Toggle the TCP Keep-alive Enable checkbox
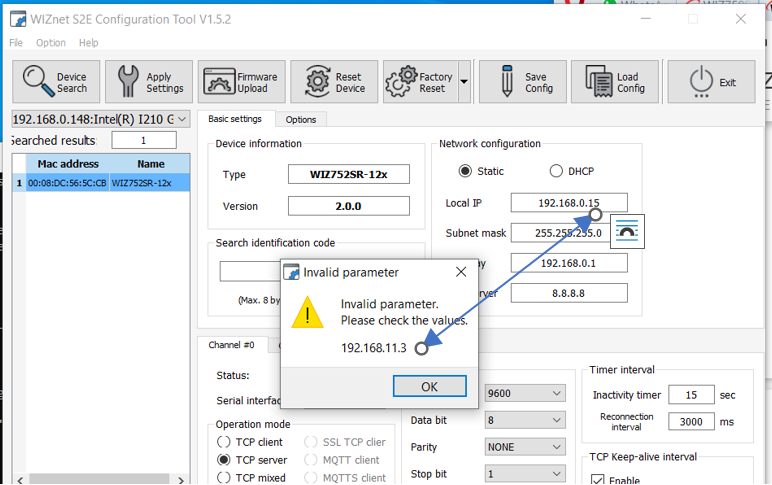The height and width of the screenshot is (485, 772). pyautogui.click(x=597, y=480)
